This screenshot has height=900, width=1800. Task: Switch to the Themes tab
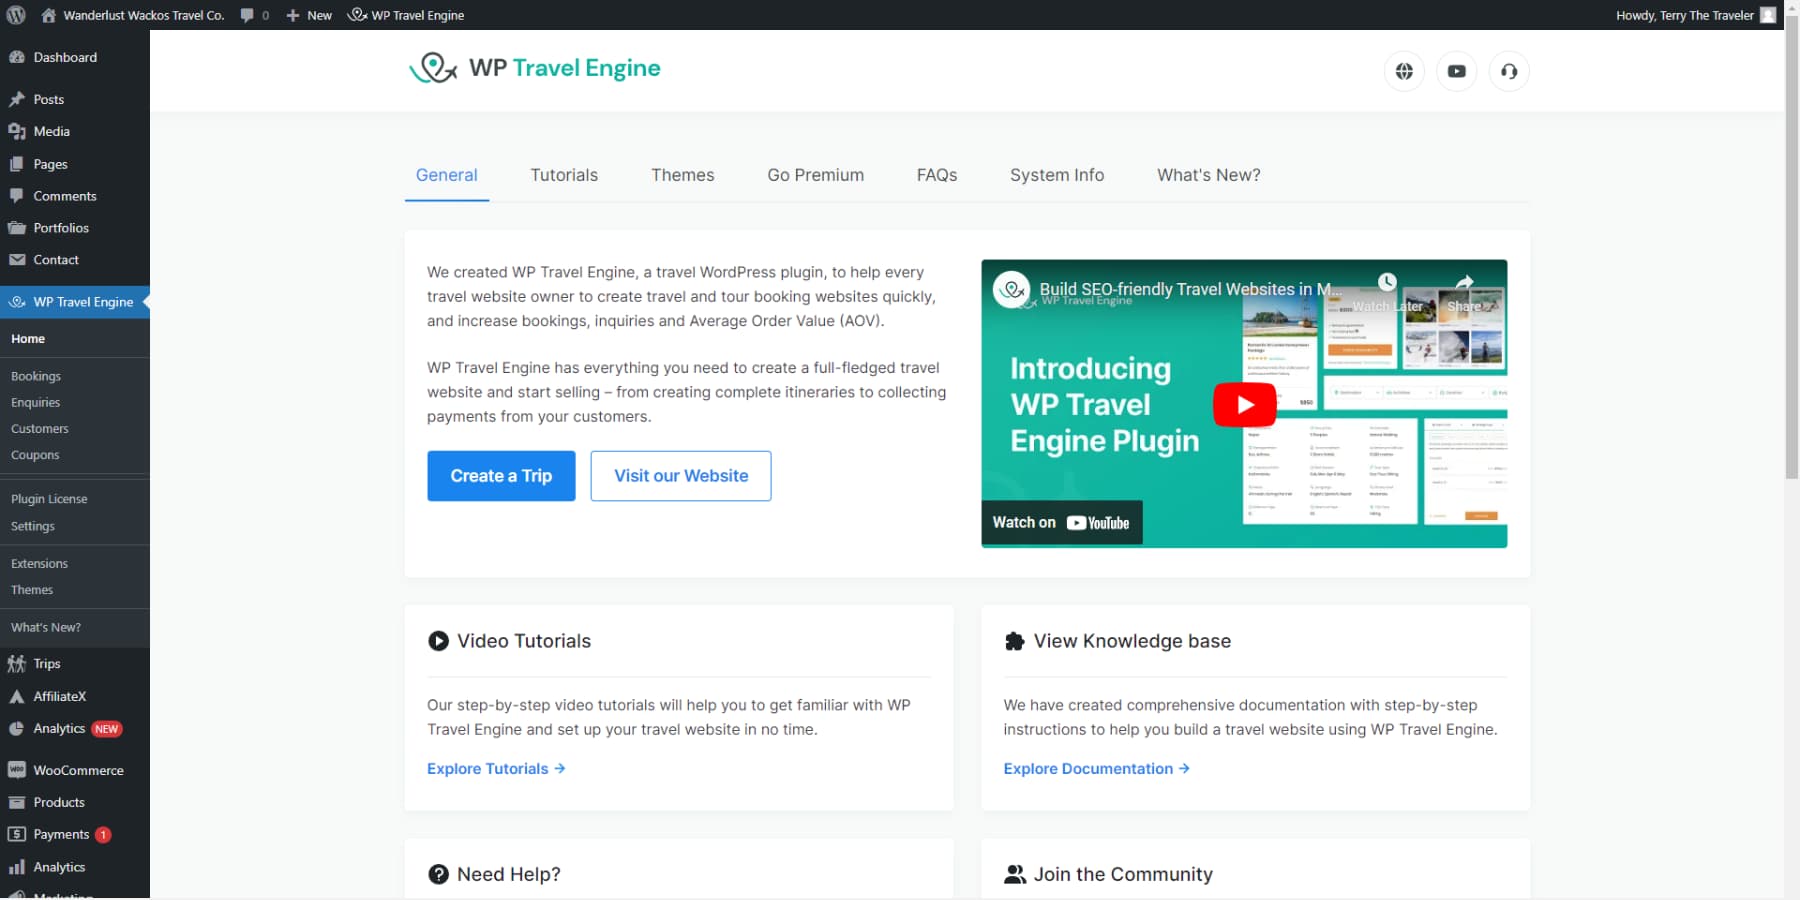683,175
